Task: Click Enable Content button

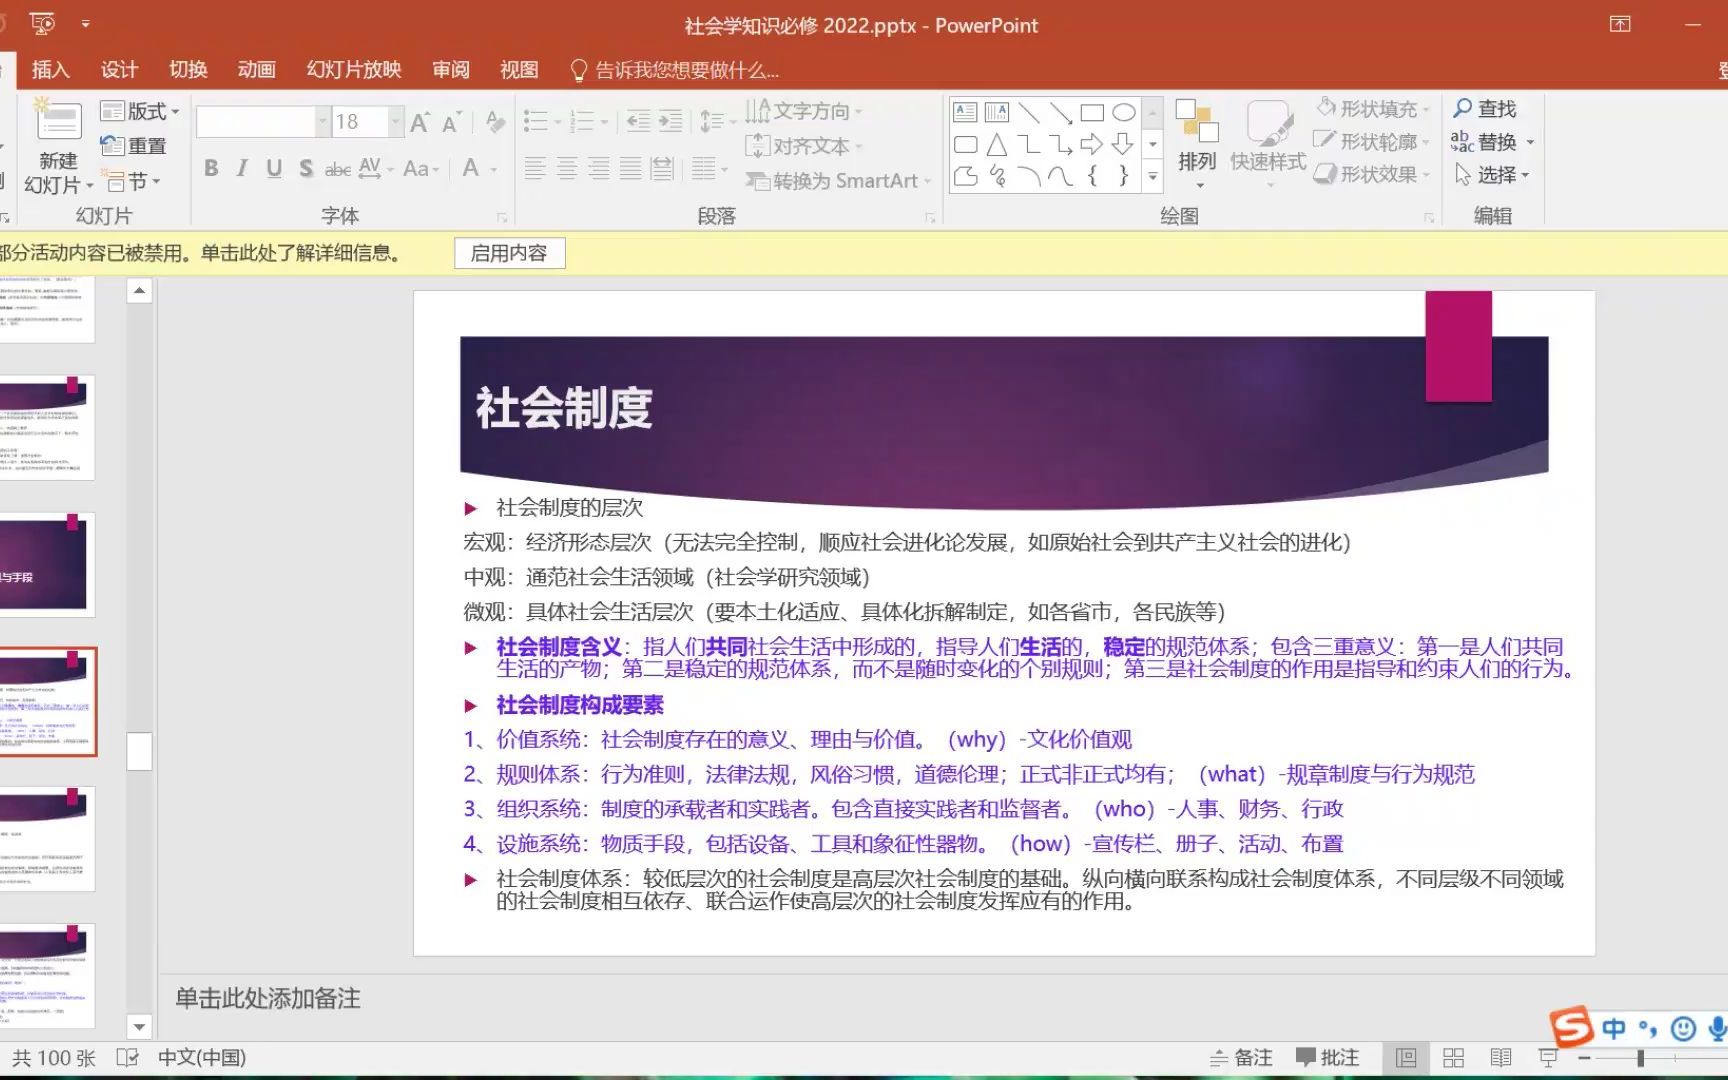Action: [509, 253]
